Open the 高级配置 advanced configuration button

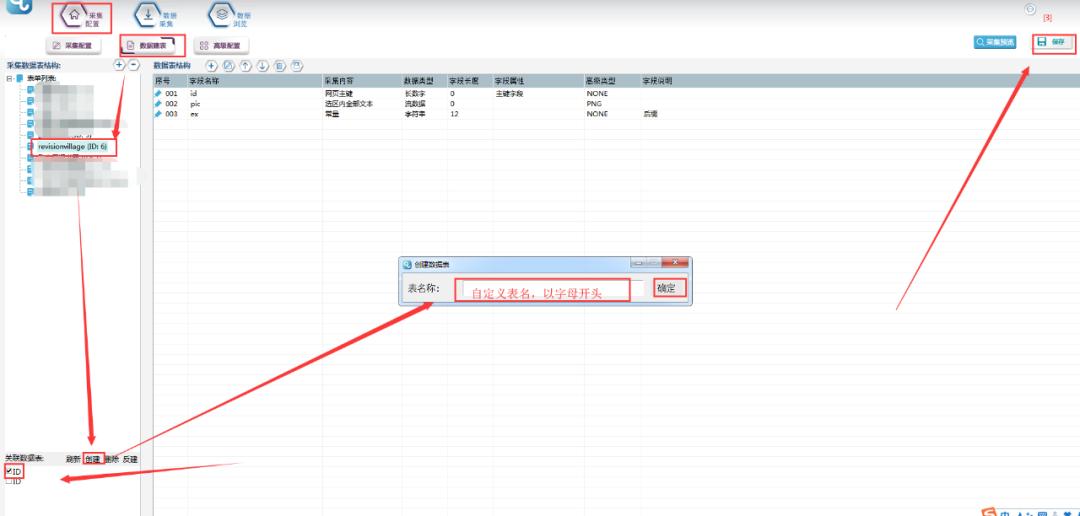click(x=219, y=45)
